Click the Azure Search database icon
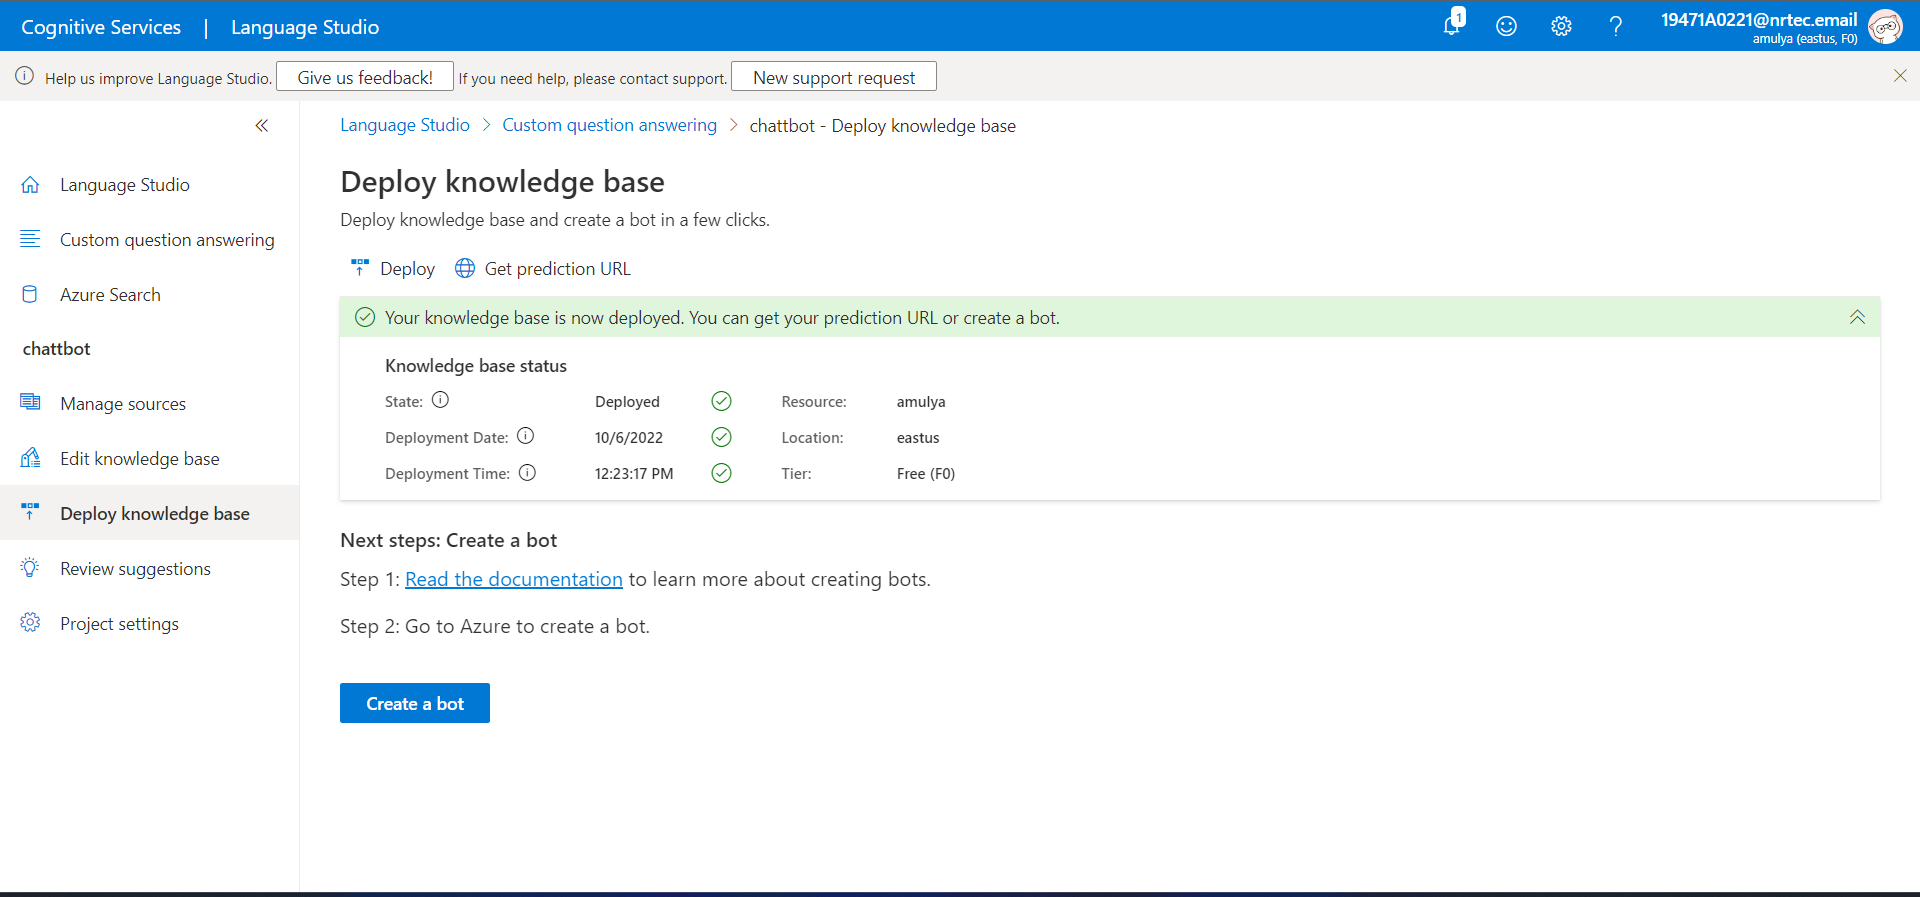The image size is (1920, 897). click(30, 294)
